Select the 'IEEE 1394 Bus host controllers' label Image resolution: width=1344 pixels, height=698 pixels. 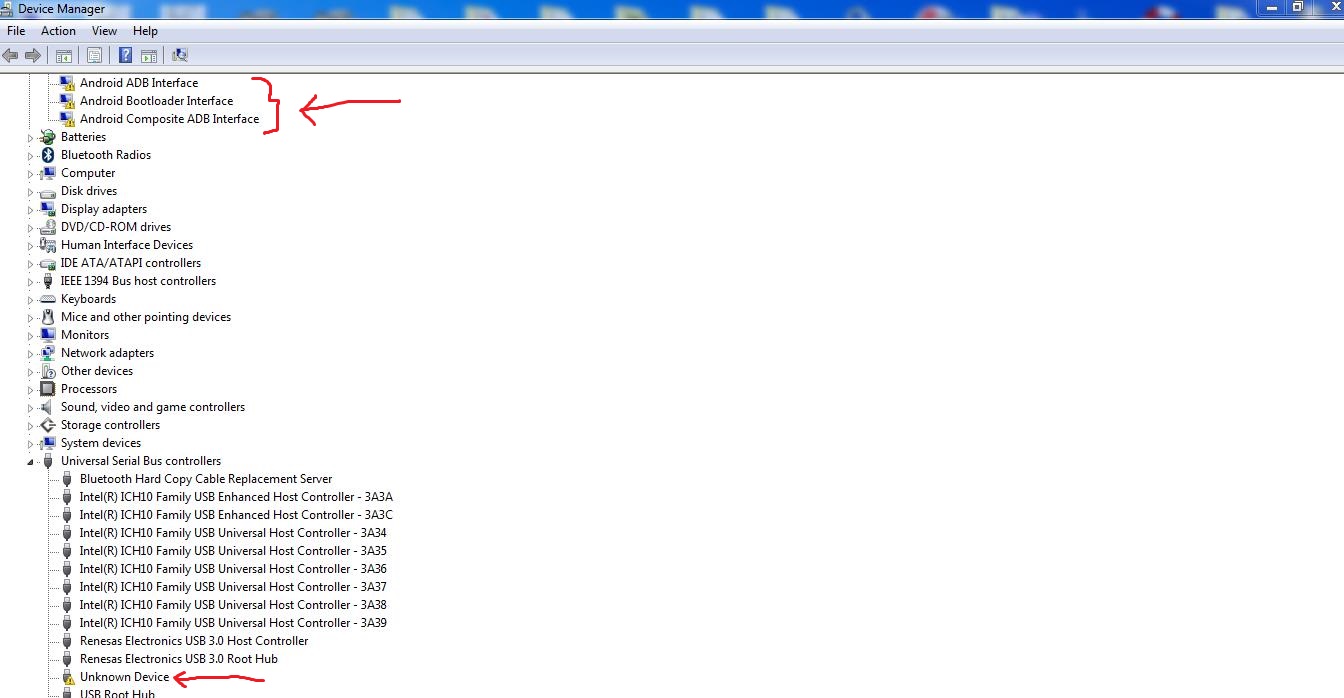point(138,281)
